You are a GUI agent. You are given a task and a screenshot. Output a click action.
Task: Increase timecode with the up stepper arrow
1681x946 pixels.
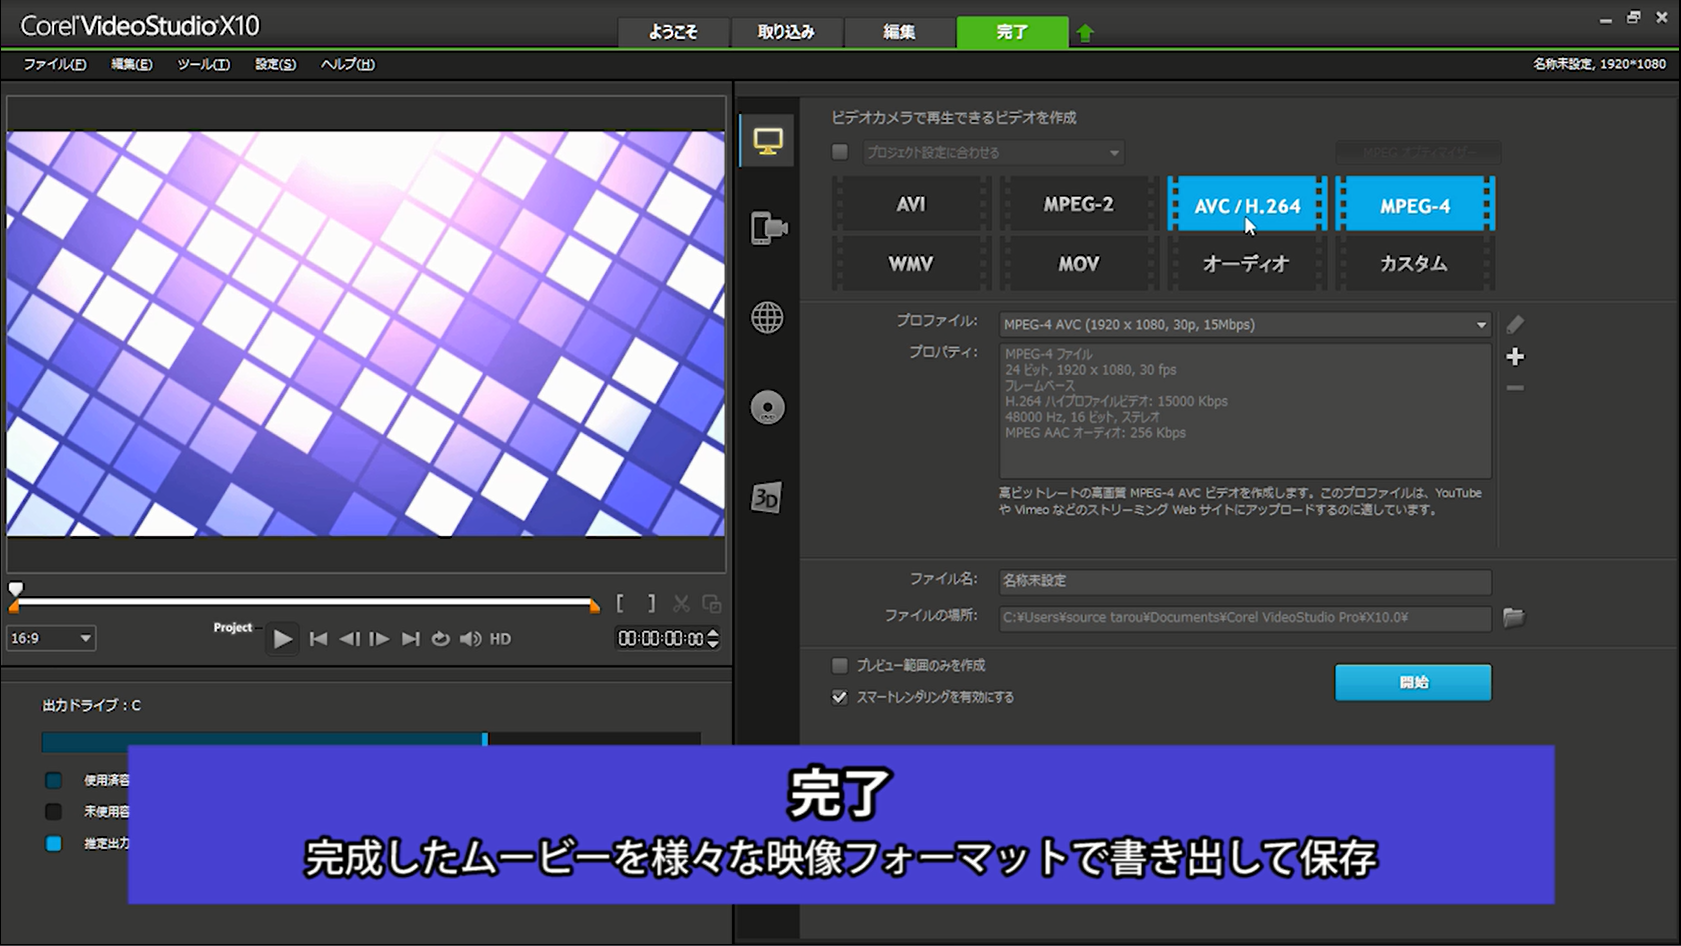[x=712, y=633]
